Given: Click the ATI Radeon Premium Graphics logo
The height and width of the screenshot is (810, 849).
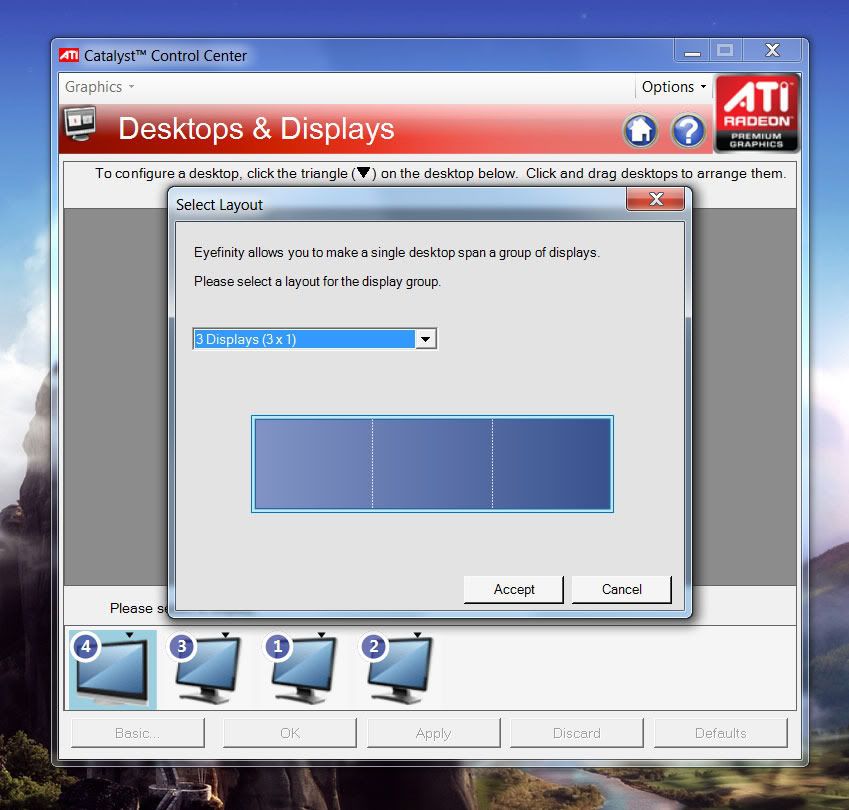Looking at the screenshot, I should (x=757, y=114).
